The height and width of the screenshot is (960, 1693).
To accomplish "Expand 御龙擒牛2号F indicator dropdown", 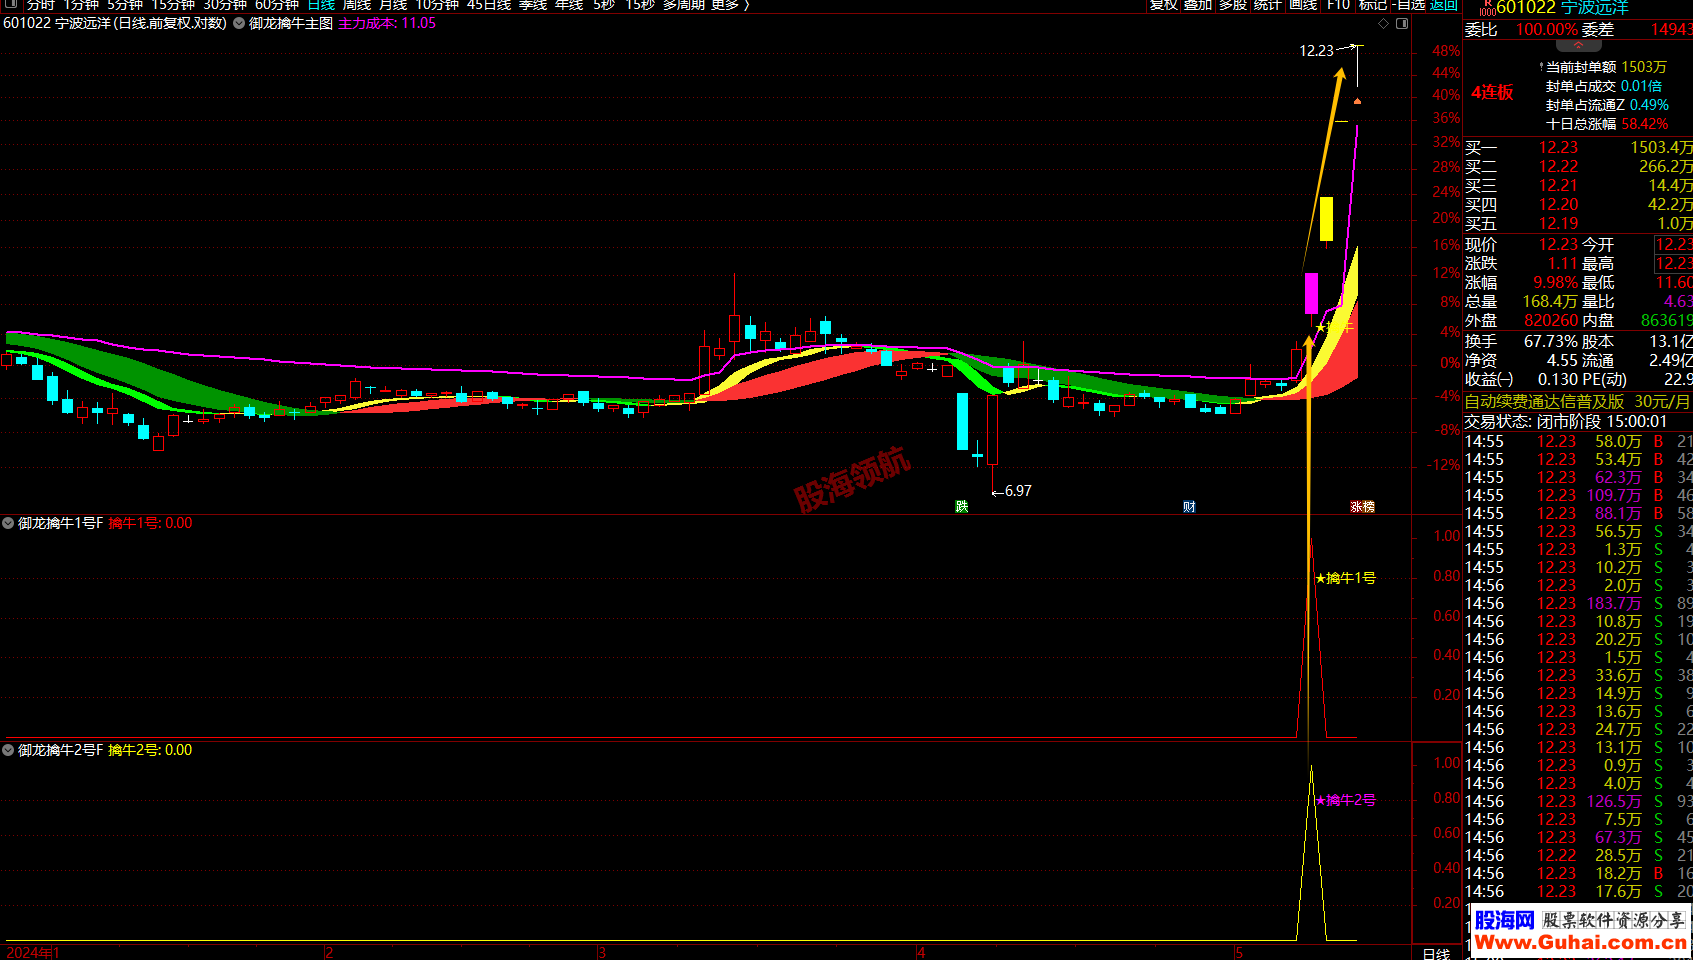I will (x=8, y=750).
